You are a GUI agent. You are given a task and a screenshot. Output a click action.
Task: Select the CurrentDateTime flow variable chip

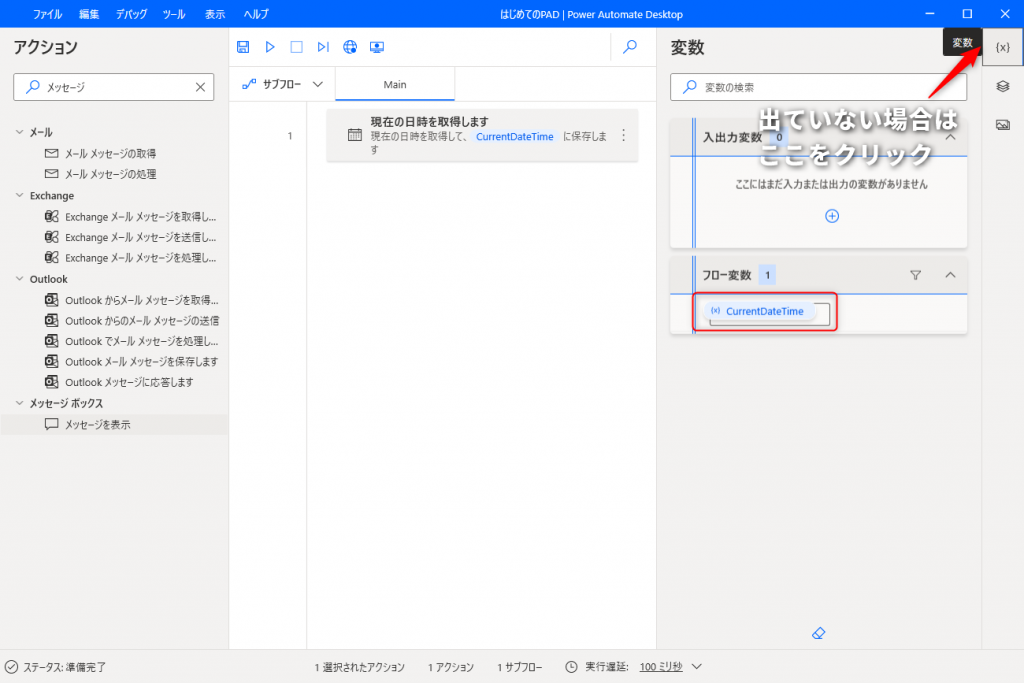pos(759,311)
